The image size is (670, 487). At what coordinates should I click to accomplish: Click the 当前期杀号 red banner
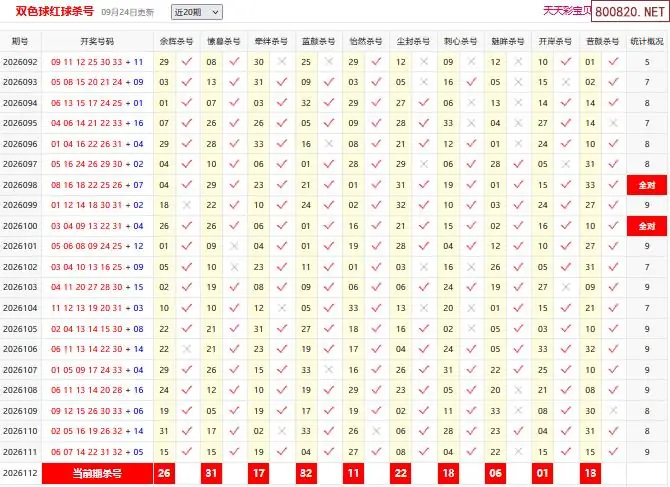[97, 473]
